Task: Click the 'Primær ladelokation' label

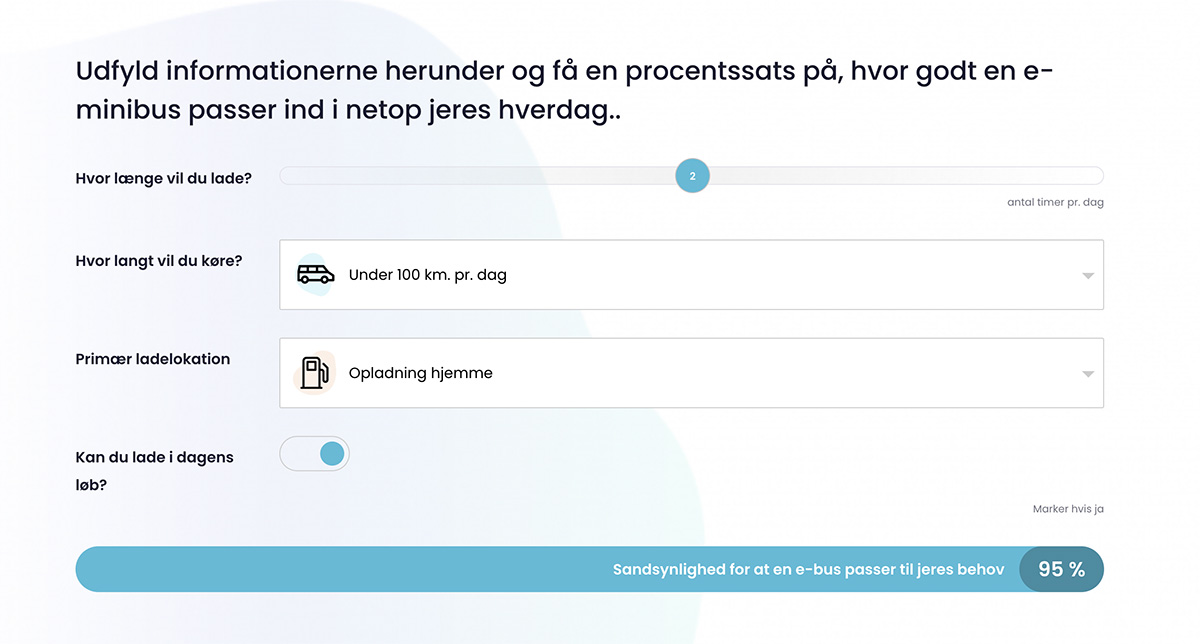Action: (x=153, y=359)
